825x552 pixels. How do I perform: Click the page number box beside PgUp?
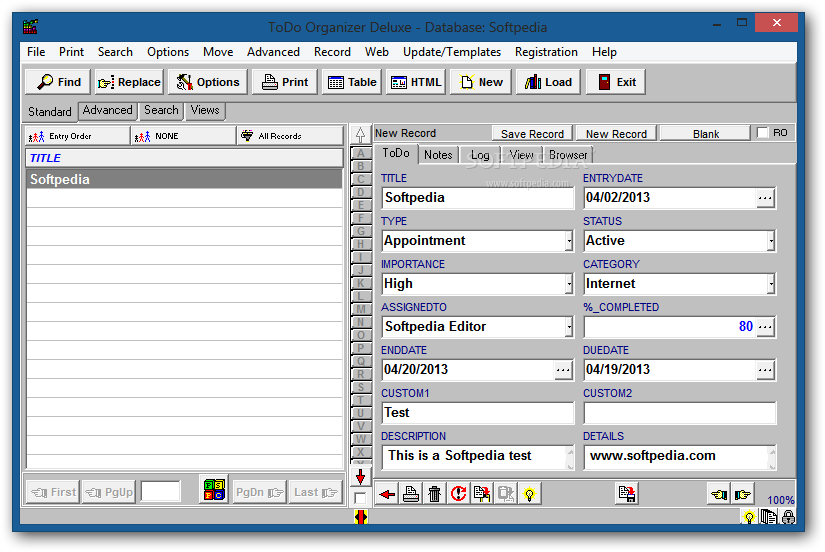point(161,492)
